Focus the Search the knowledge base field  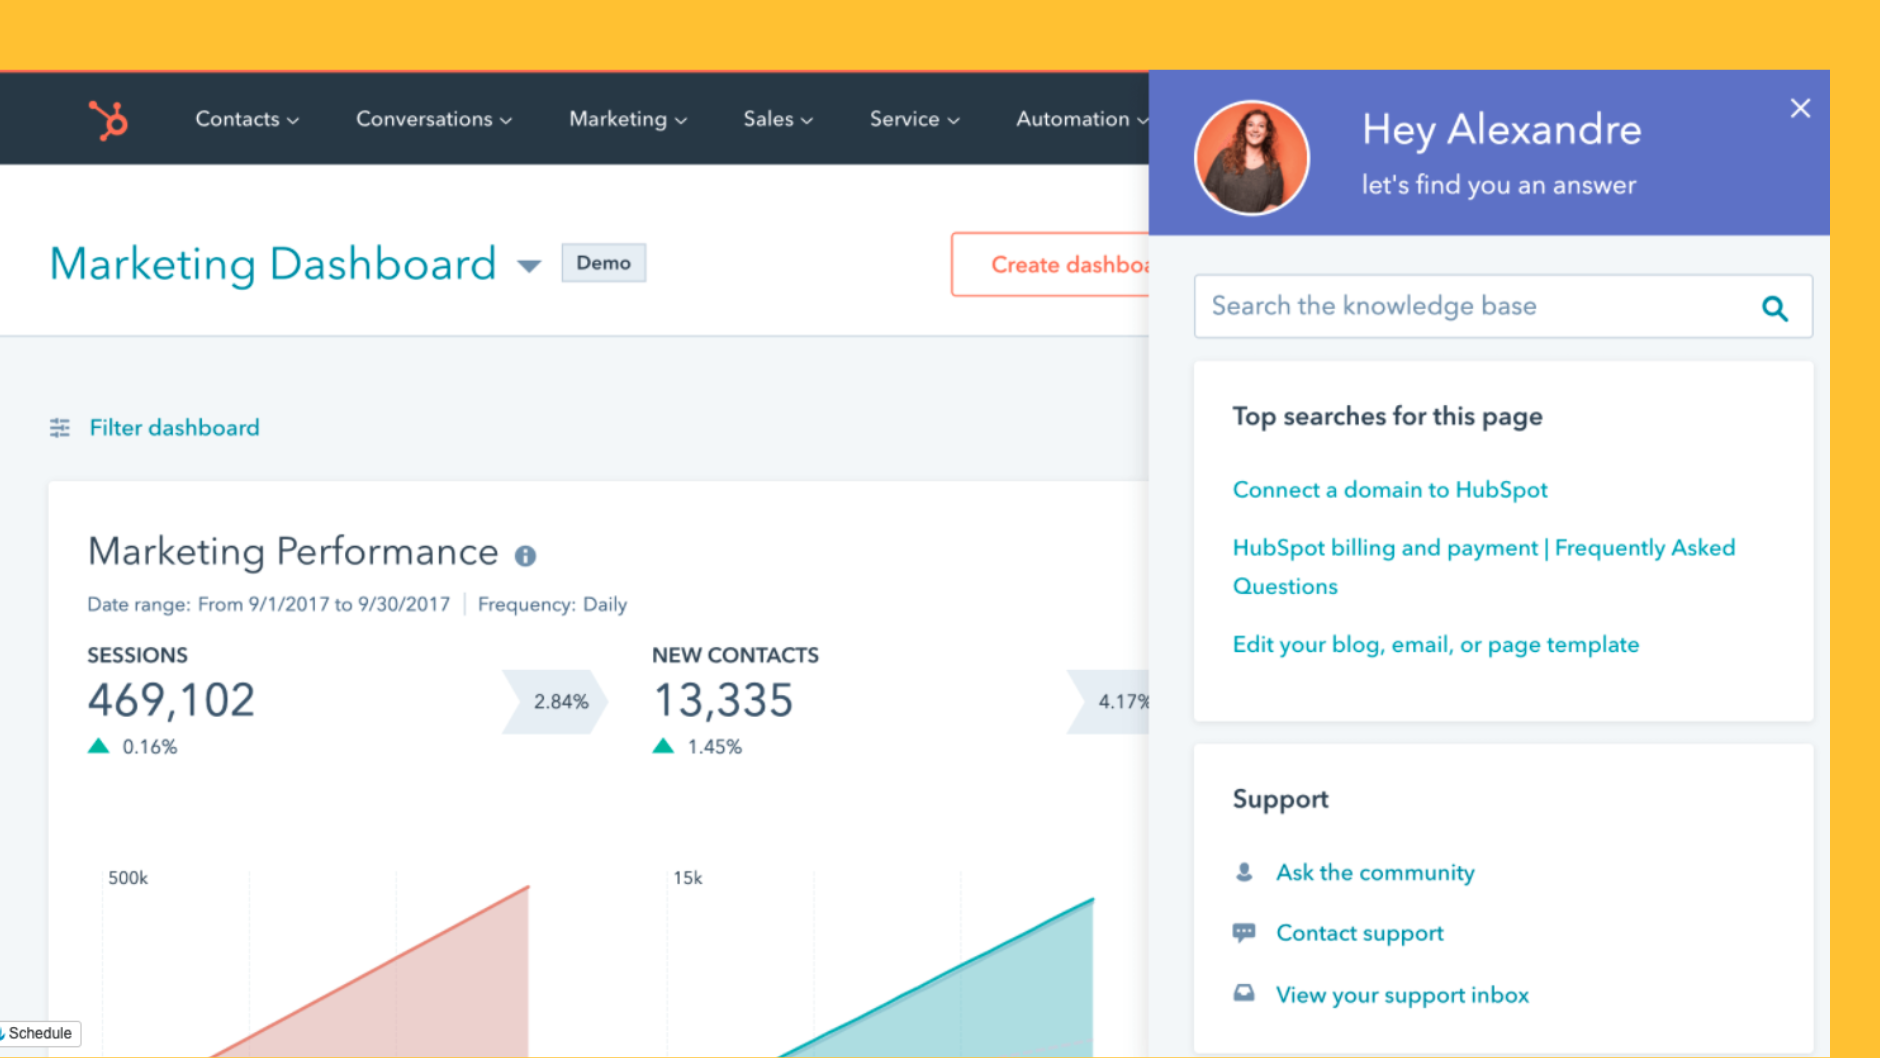pos(1503,306)
